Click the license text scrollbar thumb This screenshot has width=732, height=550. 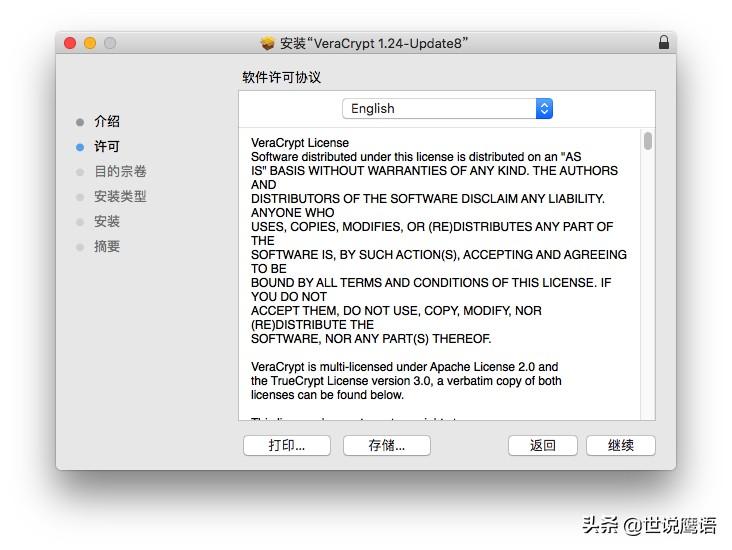(648, 141)
